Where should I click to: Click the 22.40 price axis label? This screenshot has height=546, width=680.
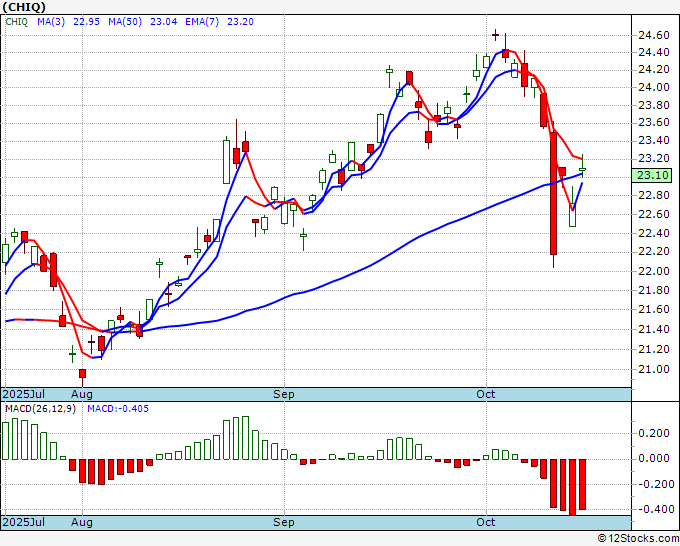(x=654, y=233)
